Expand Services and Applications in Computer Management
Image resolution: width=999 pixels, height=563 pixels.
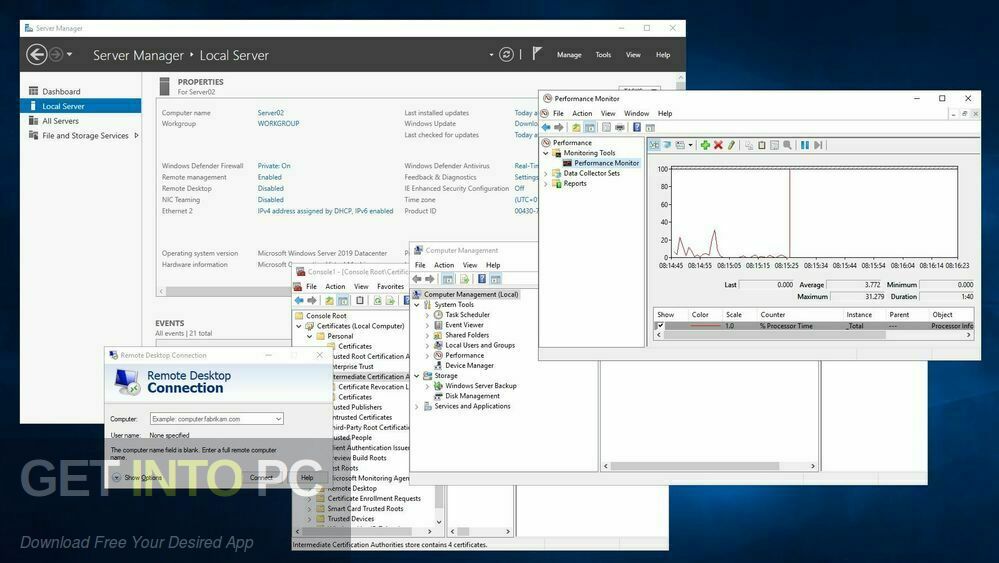tap(417, 406)
